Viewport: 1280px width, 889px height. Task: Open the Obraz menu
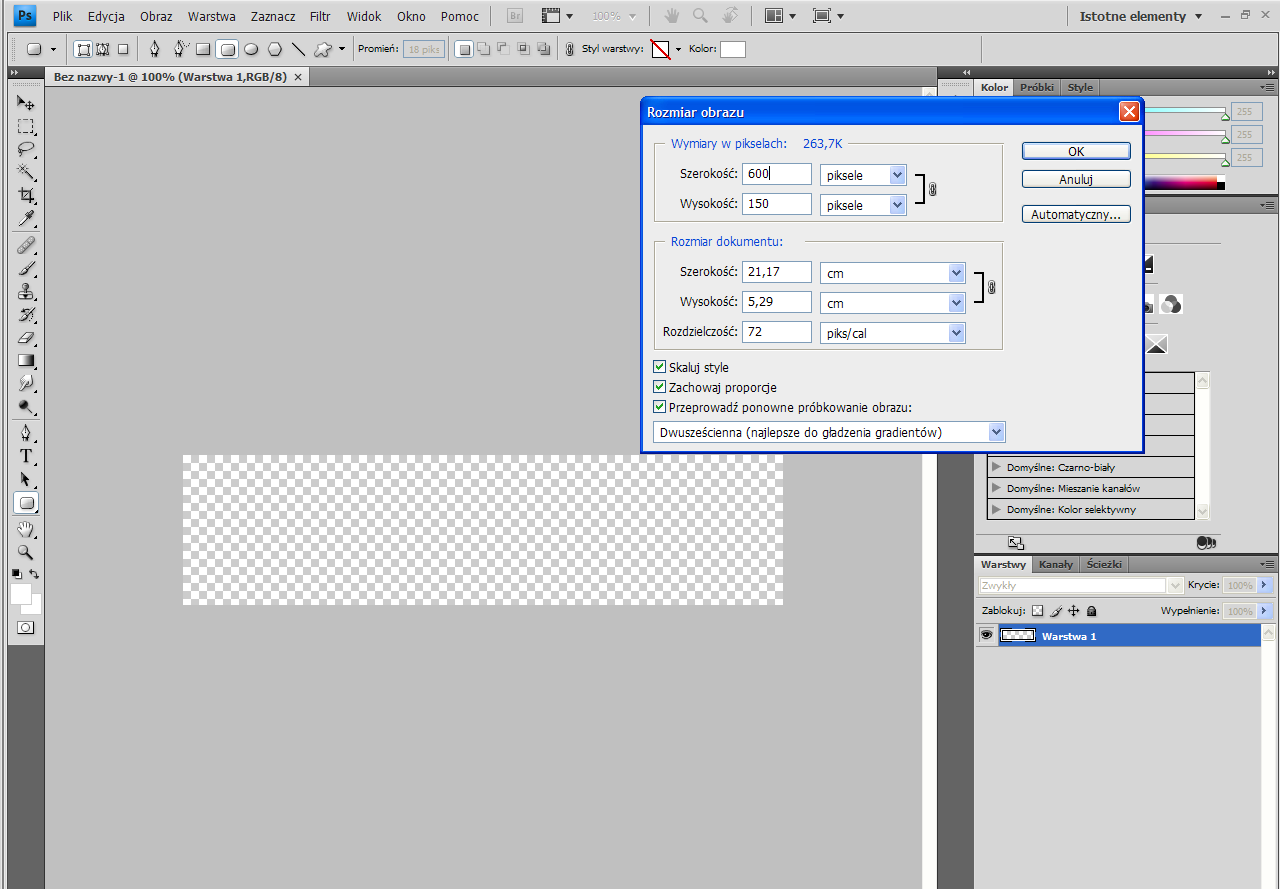156,16
